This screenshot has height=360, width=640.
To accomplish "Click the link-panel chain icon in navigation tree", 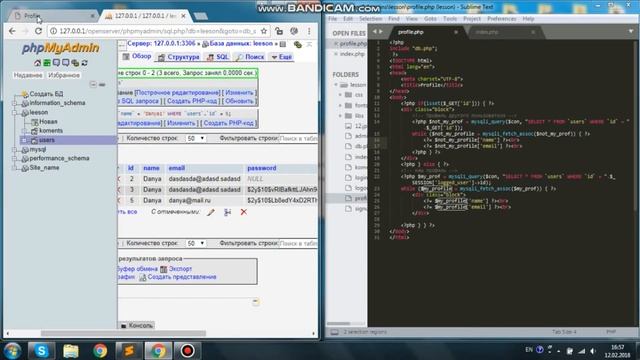I will click(x=102, y=84).
